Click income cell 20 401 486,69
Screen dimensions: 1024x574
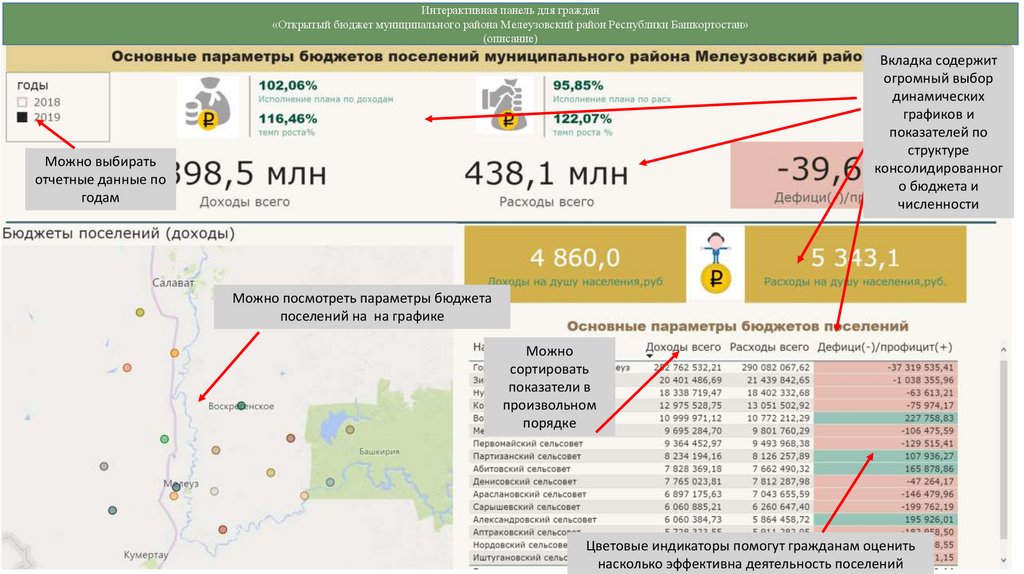tap(690, 380)
